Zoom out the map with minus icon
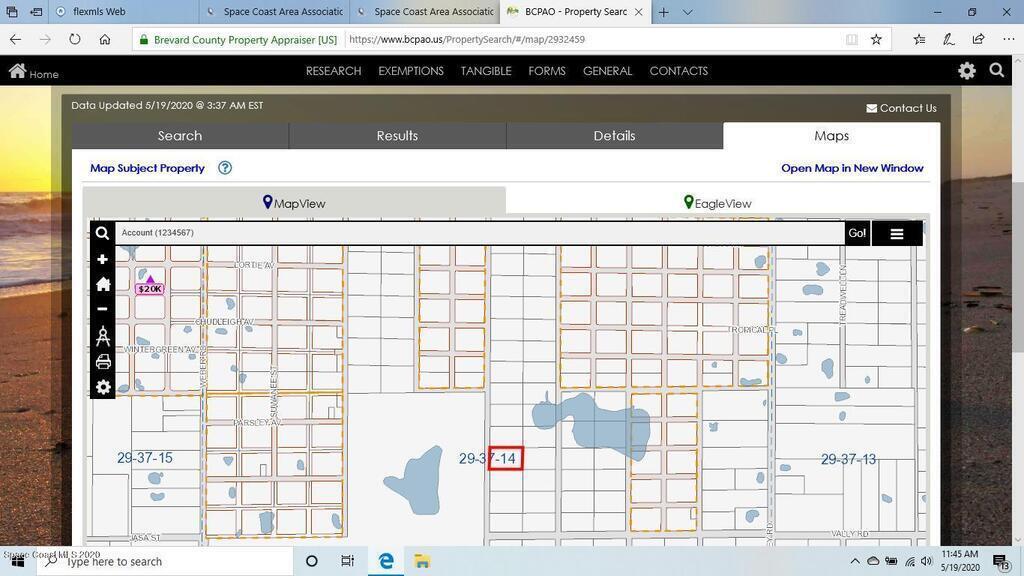Screen dimensions: 1024x576 click(102, 309)
